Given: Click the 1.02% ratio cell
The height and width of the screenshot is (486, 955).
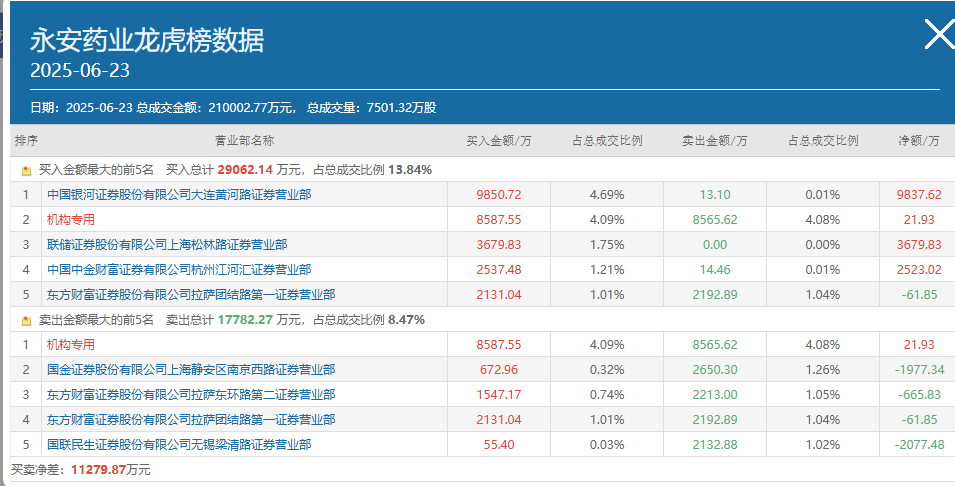Looking at the screenshot, I should pos(822,445).
